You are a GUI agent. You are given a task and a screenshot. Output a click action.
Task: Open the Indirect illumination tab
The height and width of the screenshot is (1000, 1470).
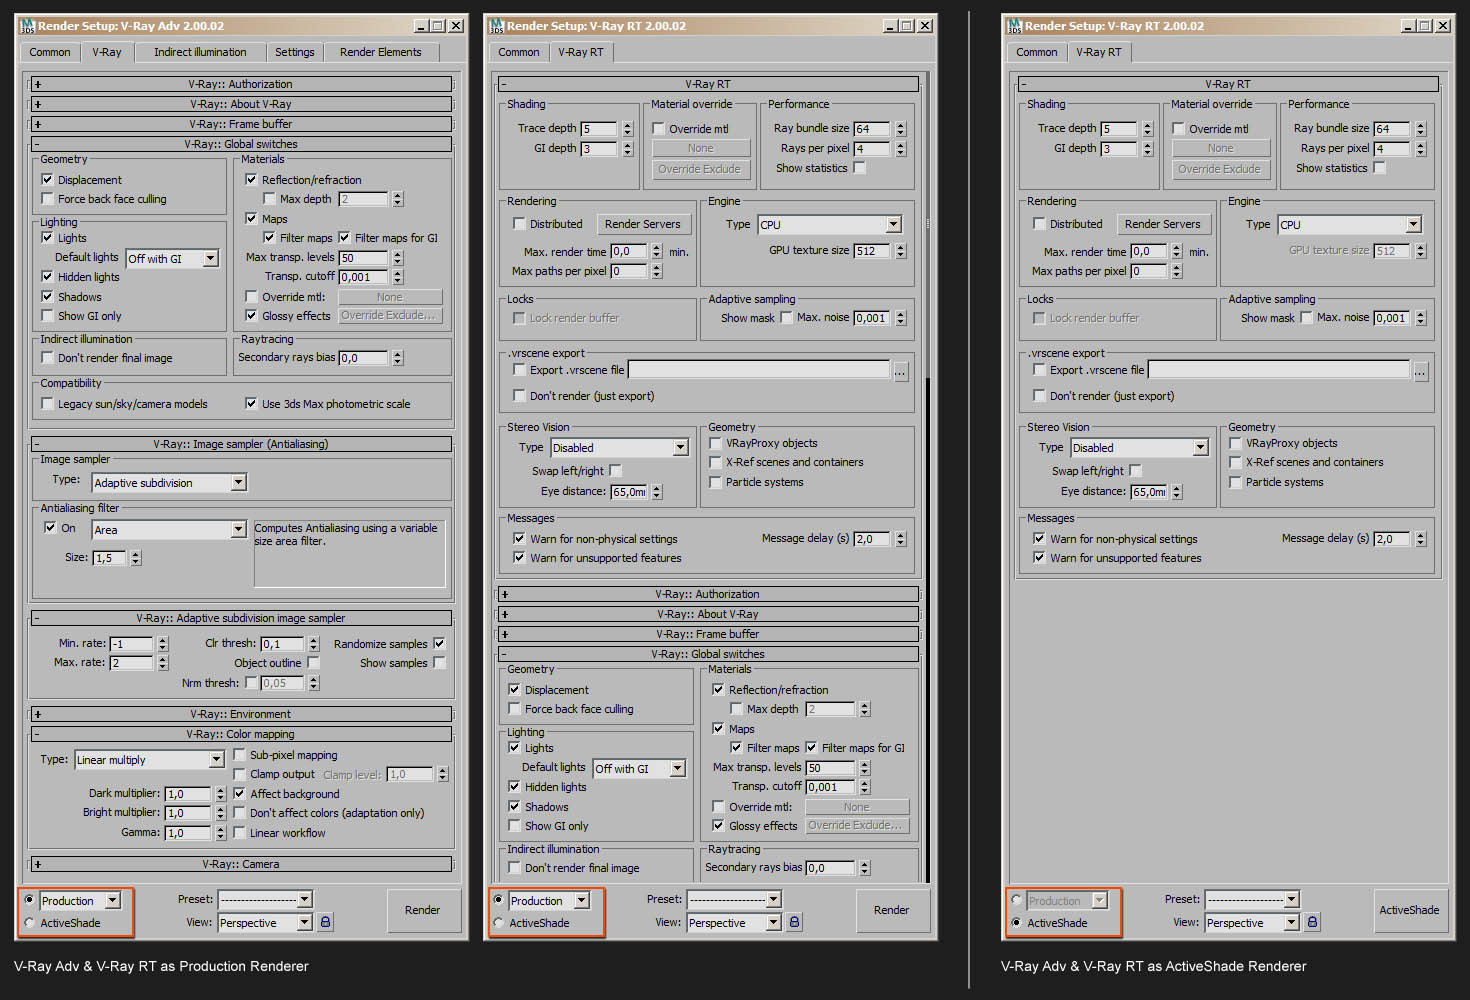[x=200, y=52]
